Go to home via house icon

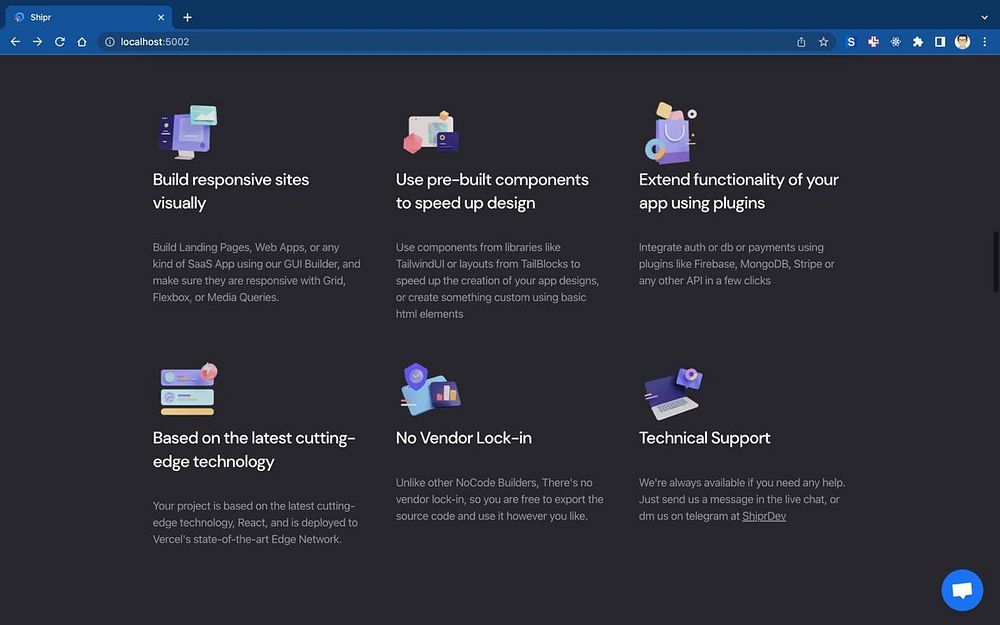click(82, 41)
